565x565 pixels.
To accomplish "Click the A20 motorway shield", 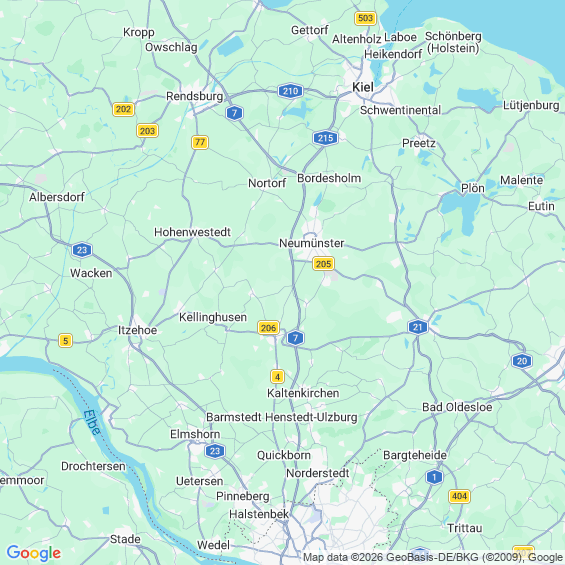I will [x=522, y=361].
